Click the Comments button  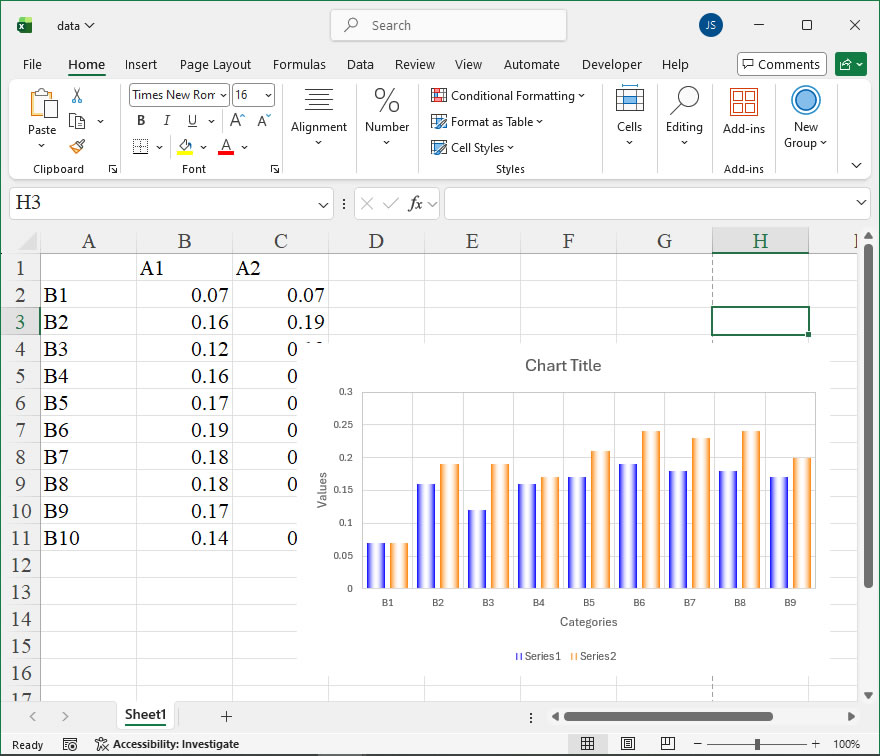pos(781,64)
